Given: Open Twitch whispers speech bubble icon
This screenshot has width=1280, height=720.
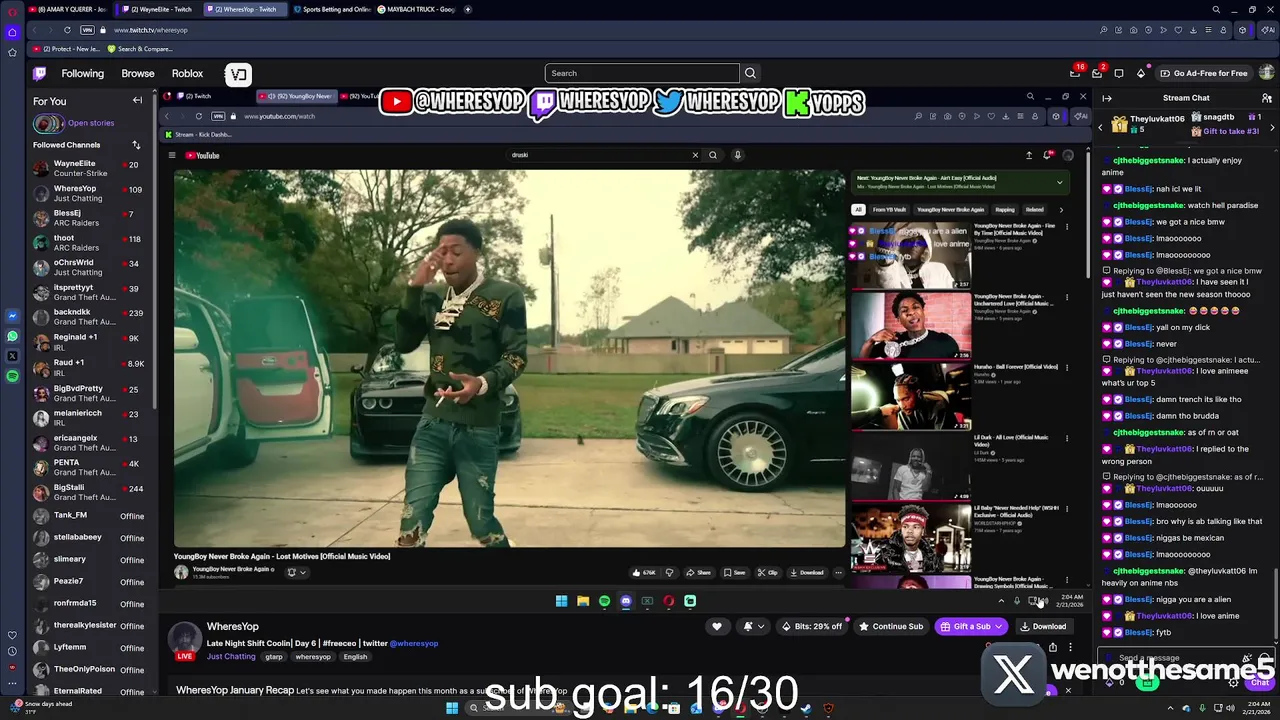Looking at the screenshot, I should 1119,73.
